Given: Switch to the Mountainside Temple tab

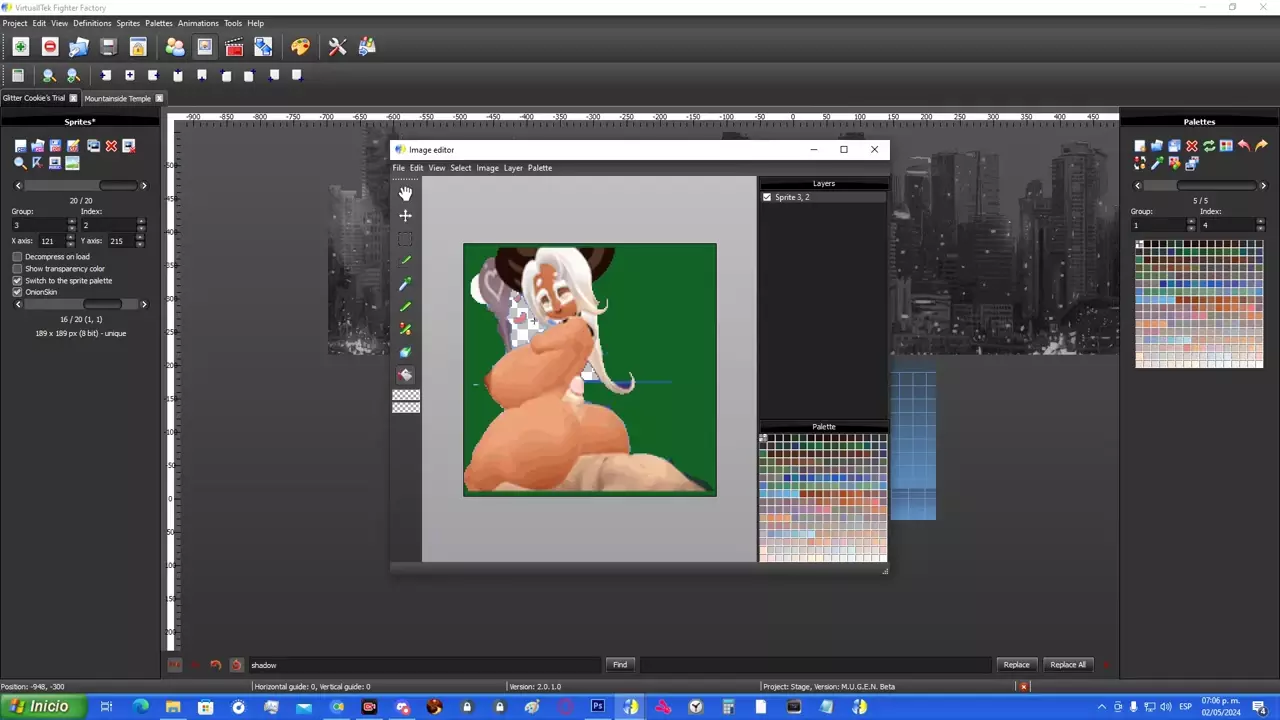Looking at the screenshot, I should click(x=117, y=98).
